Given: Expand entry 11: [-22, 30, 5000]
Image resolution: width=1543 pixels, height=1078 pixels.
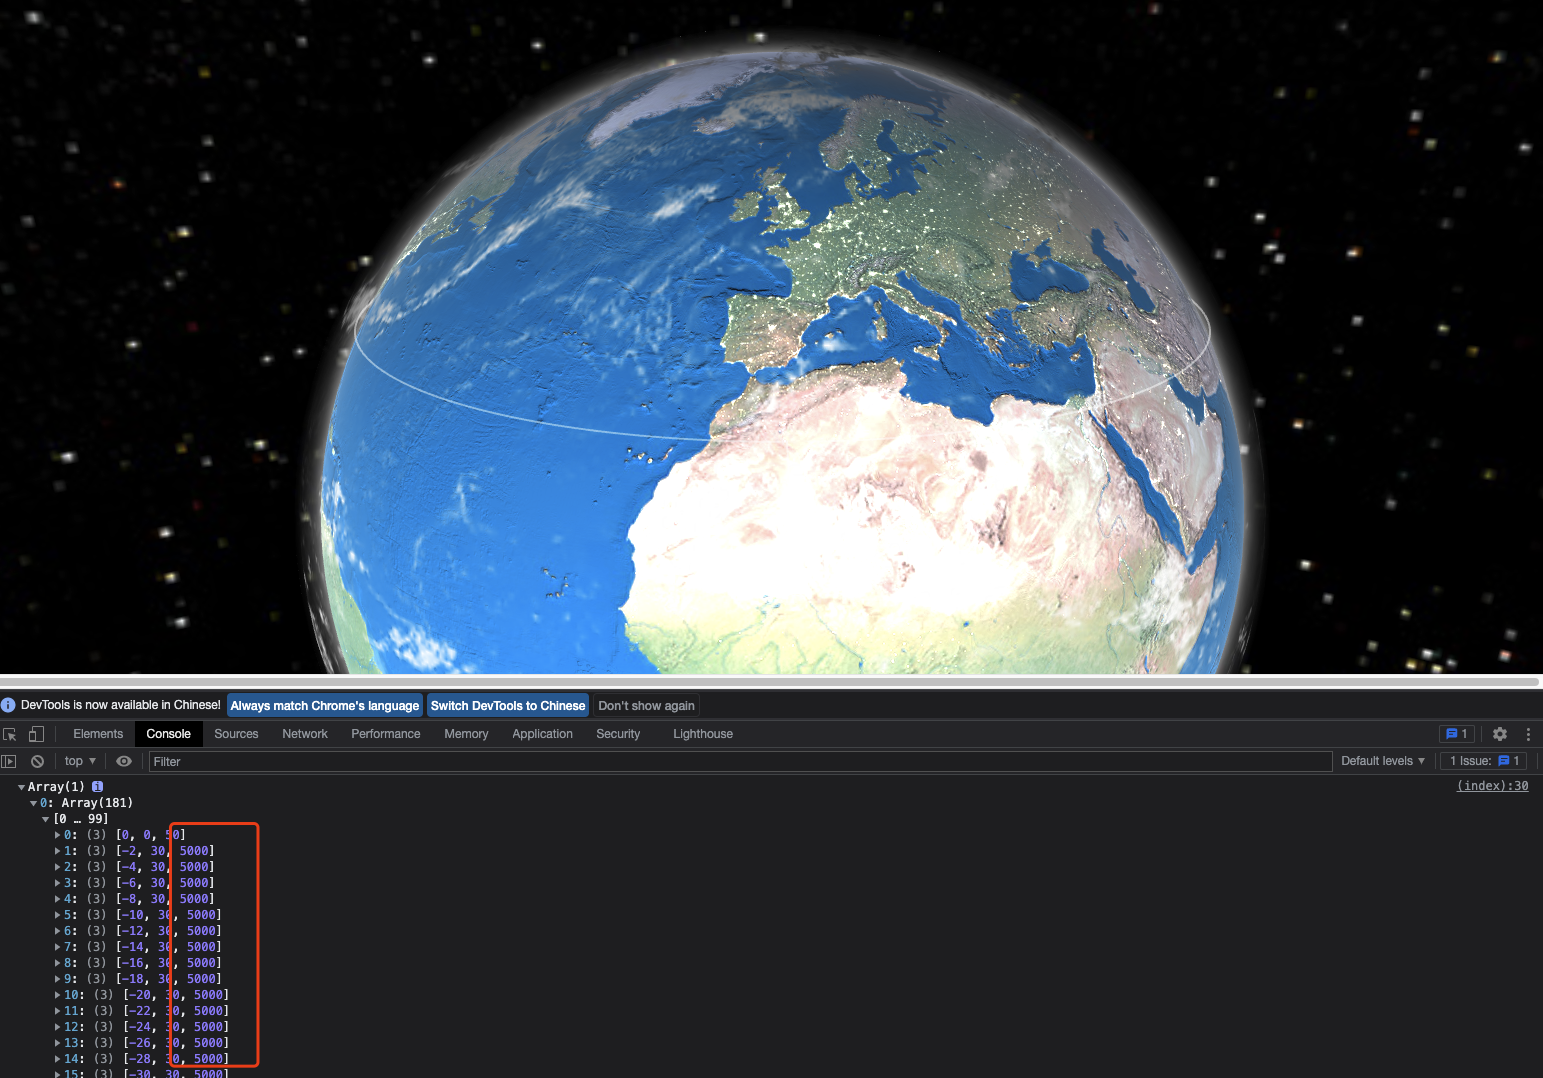Looking at the screenshot, I should pyautogui.click(x=58, y=1011).
